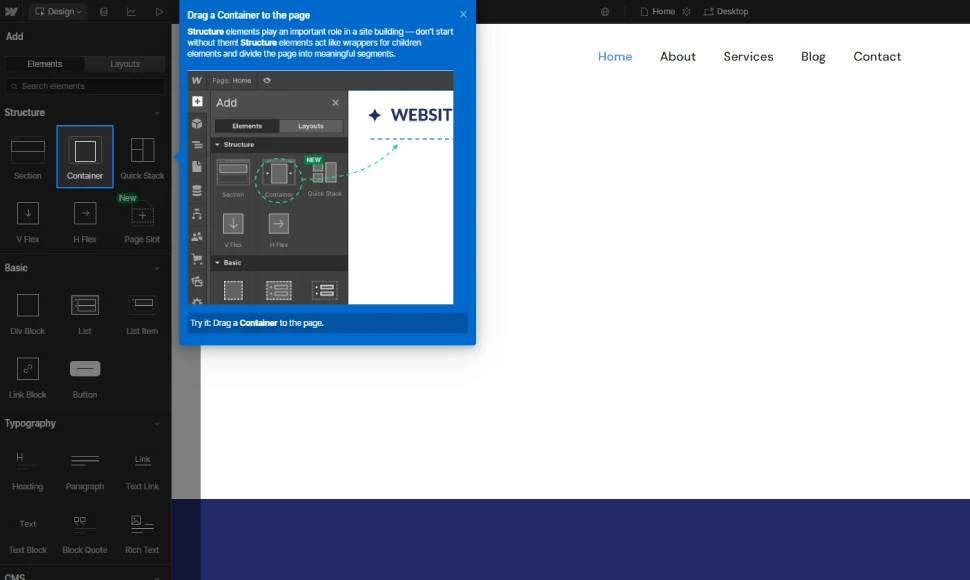Click Services in the site navigation
Image resolution: width=970 pixels, height=580 pixels.
click(748, 56)
